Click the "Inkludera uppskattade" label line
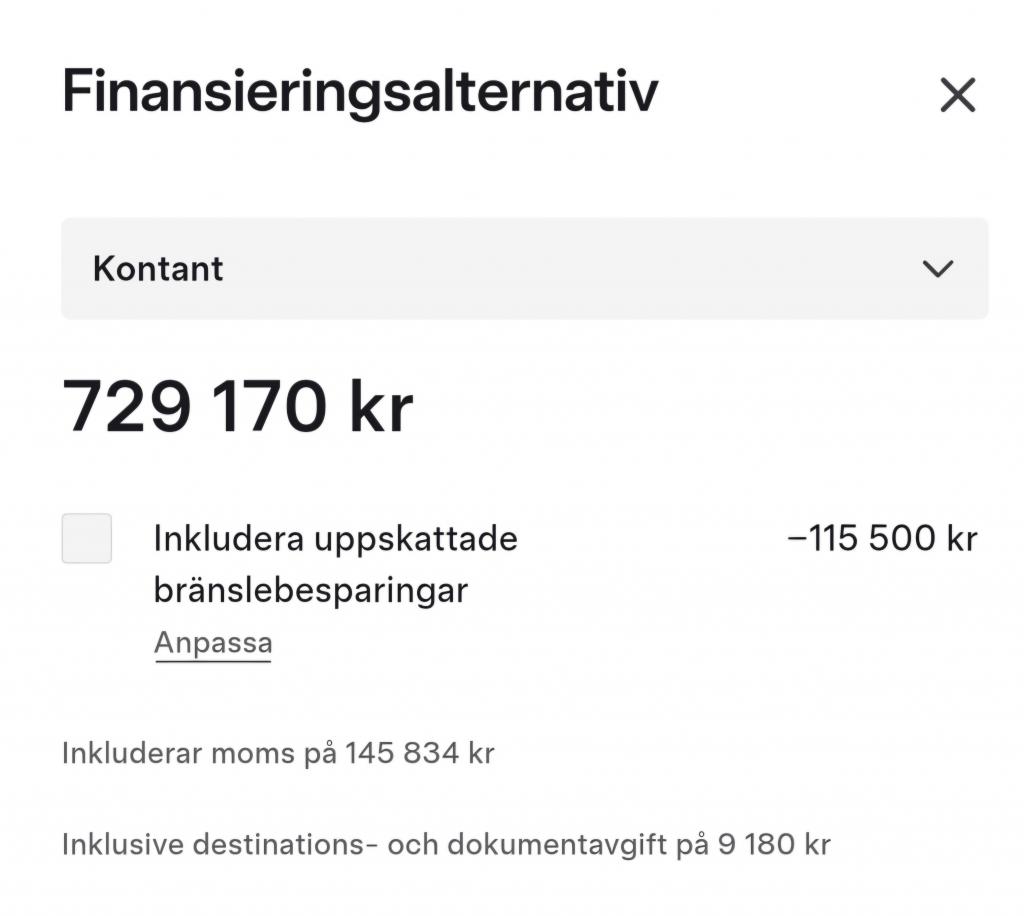 [335, 538]
